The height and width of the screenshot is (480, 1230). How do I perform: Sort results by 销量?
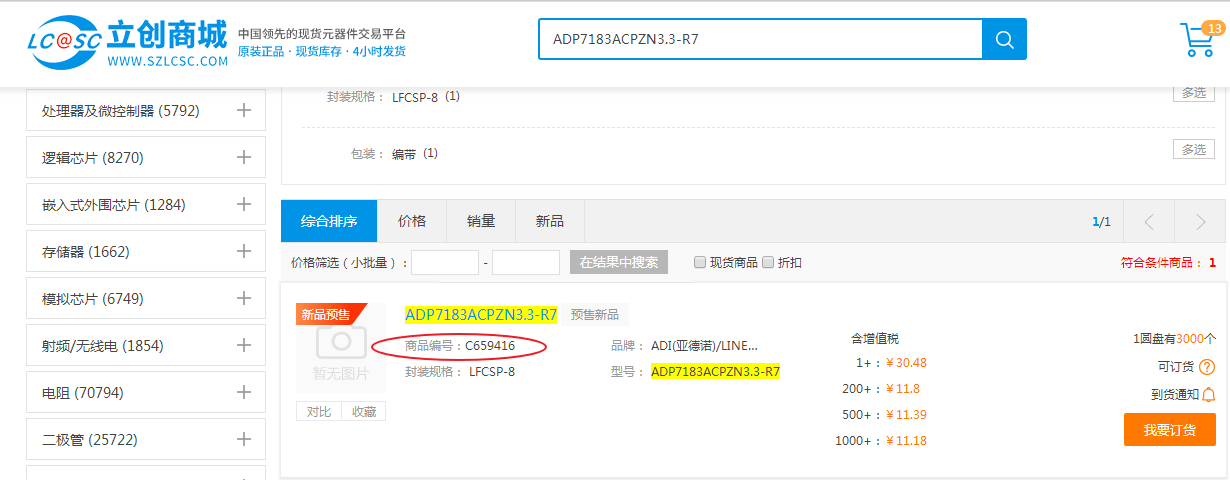[x=481, y=221]
